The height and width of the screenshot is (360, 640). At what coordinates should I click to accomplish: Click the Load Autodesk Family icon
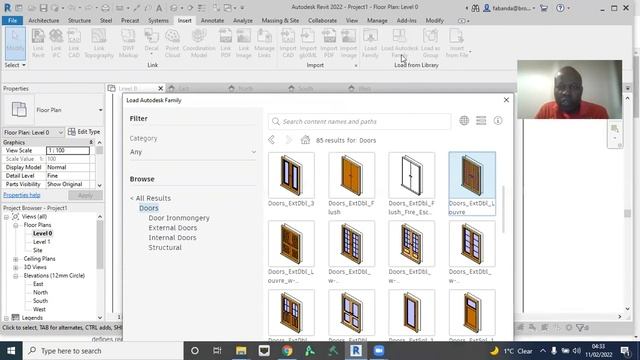[399, 43]
